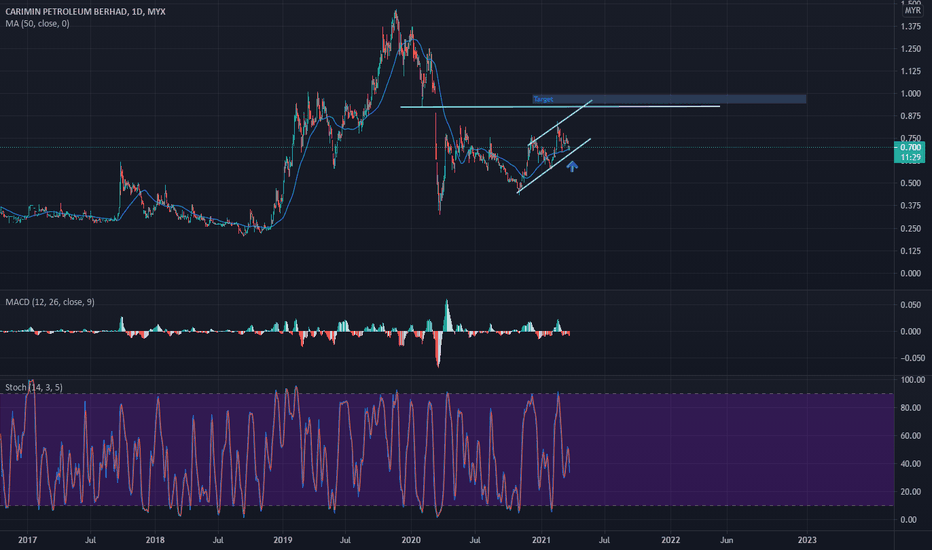Click 1.375 on the price axis

[x=911, y=27]
